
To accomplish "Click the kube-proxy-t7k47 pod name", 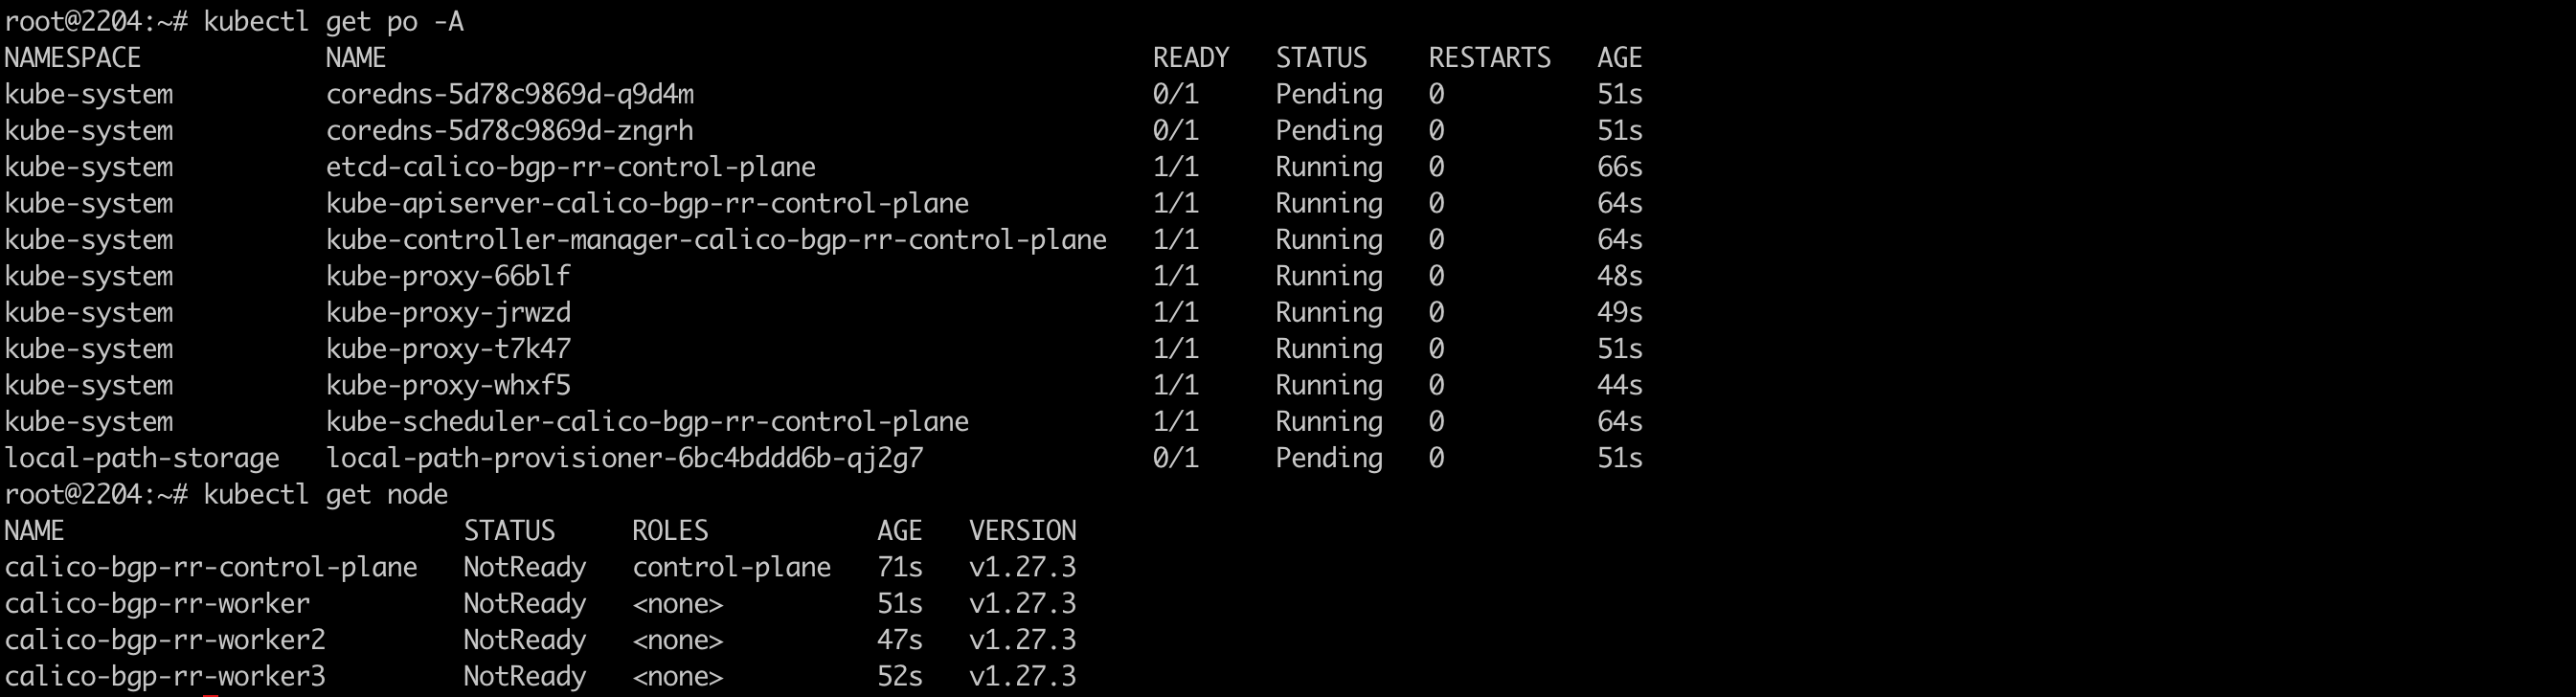I will [448, 349].
